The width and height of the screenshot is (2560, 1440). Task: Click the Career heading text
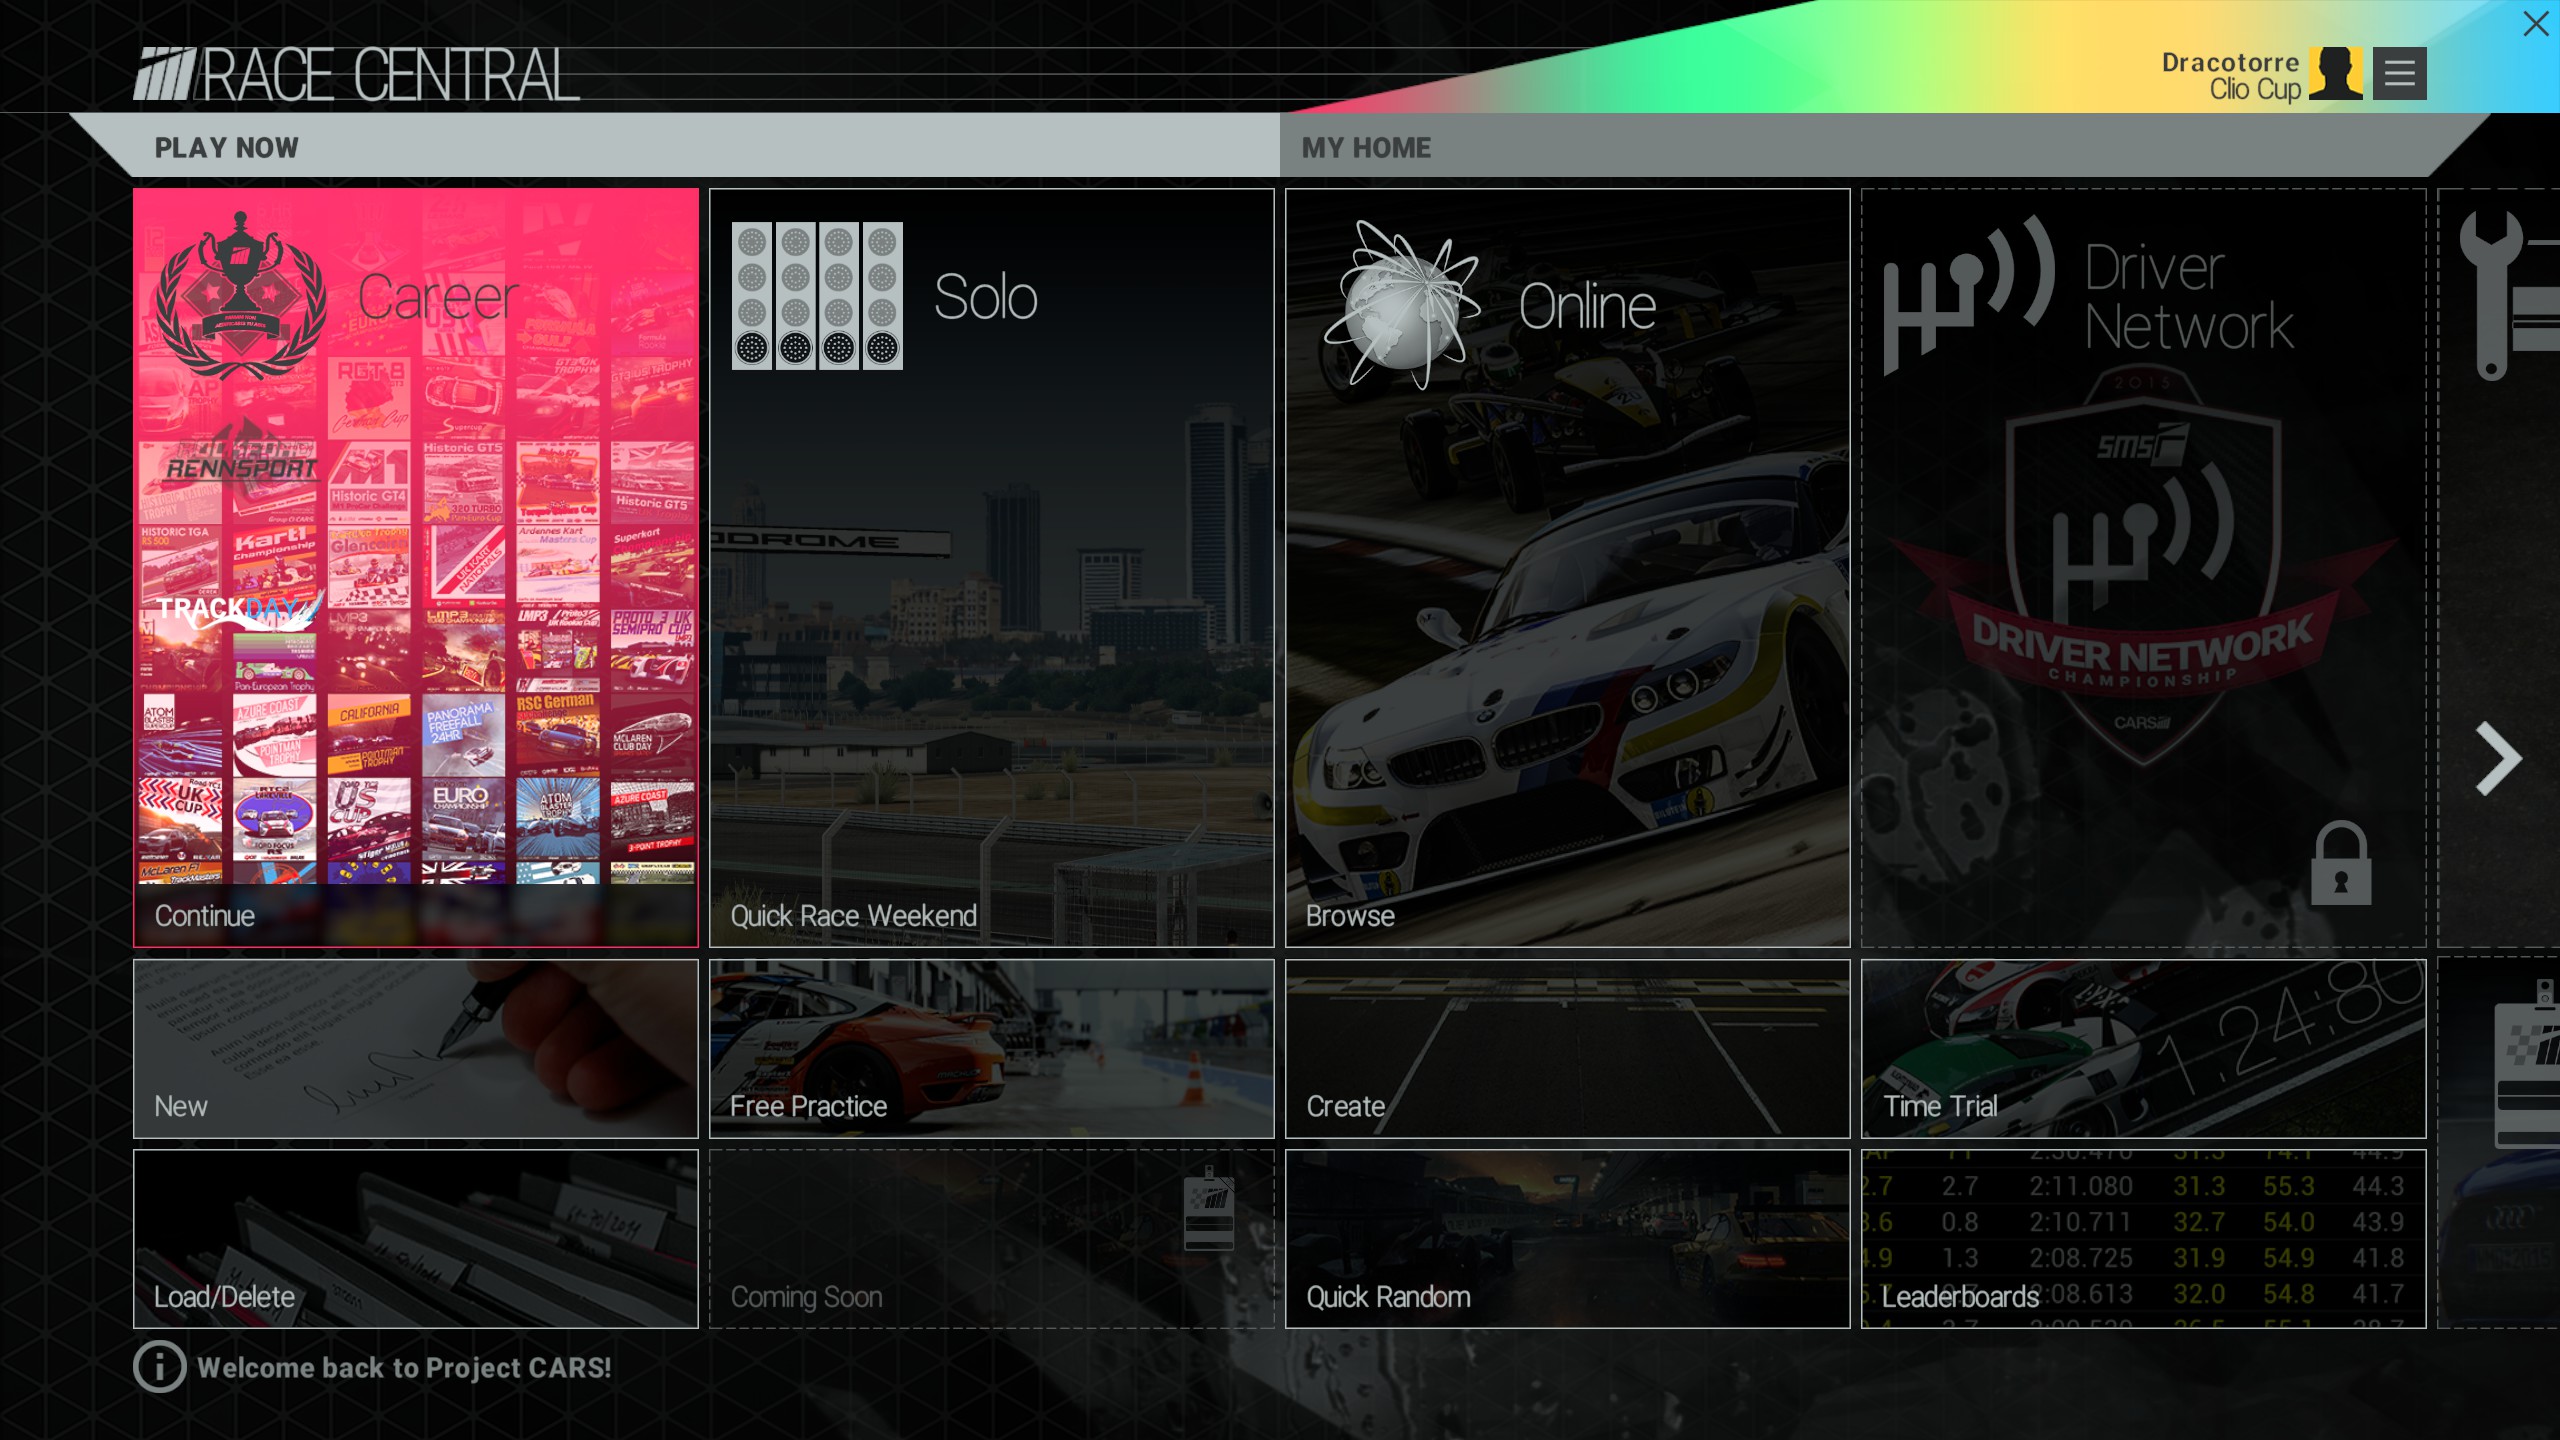click(438, 297)
